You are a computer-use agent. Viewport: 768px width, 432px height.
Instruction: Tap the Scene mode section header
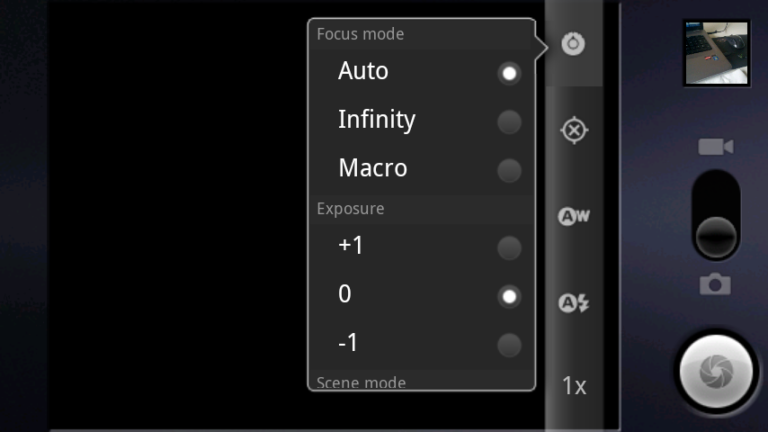click(361, 382)
